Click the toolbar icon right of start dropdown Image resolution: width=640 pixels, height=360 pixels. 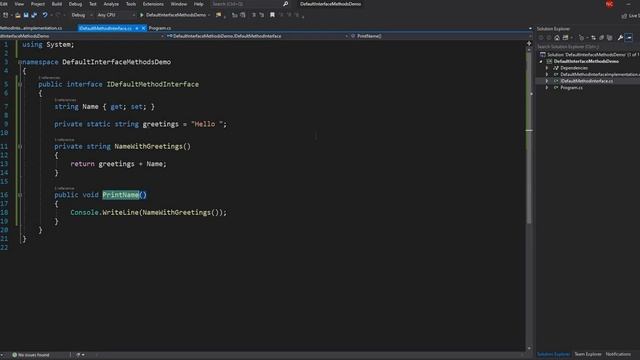click(219, 15)
